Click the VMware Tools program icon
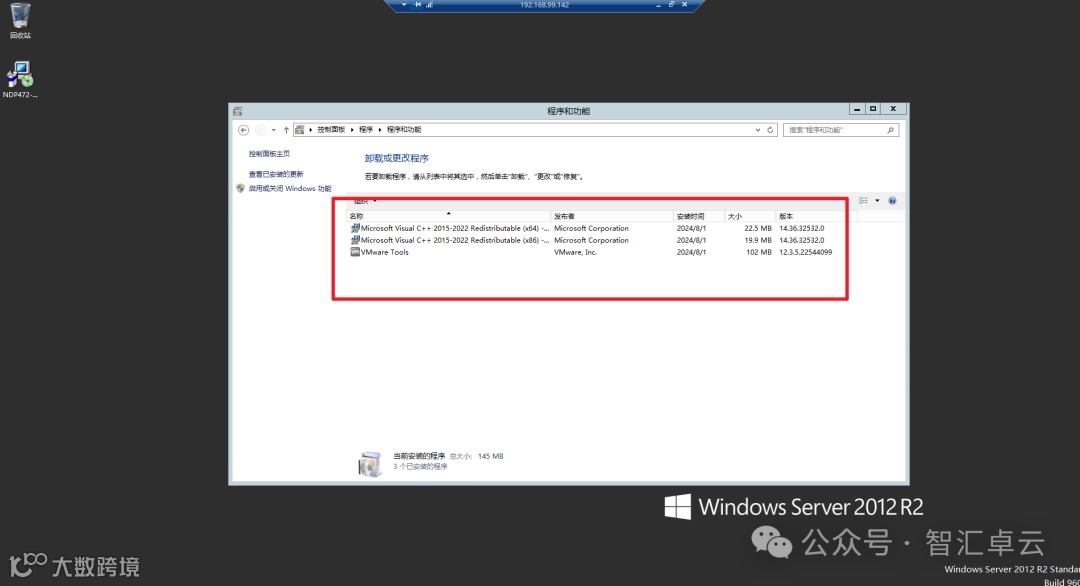 pos(355,252)
